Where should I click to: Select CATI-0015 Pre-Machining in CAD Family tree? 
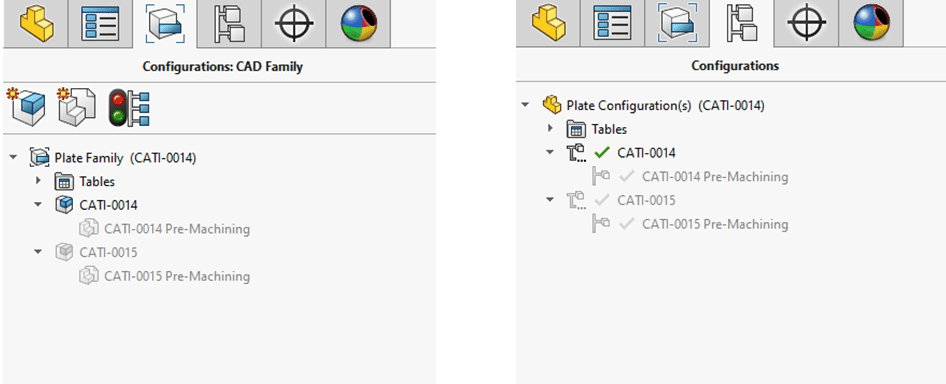point(177,276)
